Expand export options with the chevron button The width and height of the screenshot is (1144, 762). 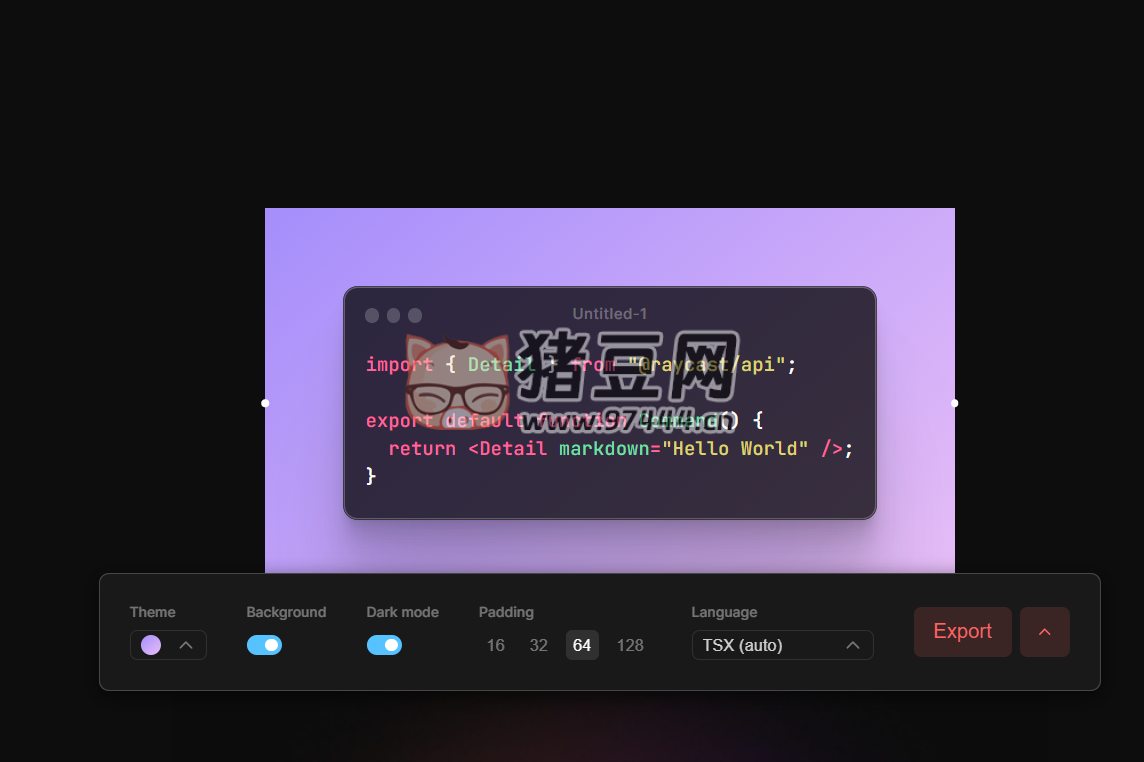point(1045,631)
